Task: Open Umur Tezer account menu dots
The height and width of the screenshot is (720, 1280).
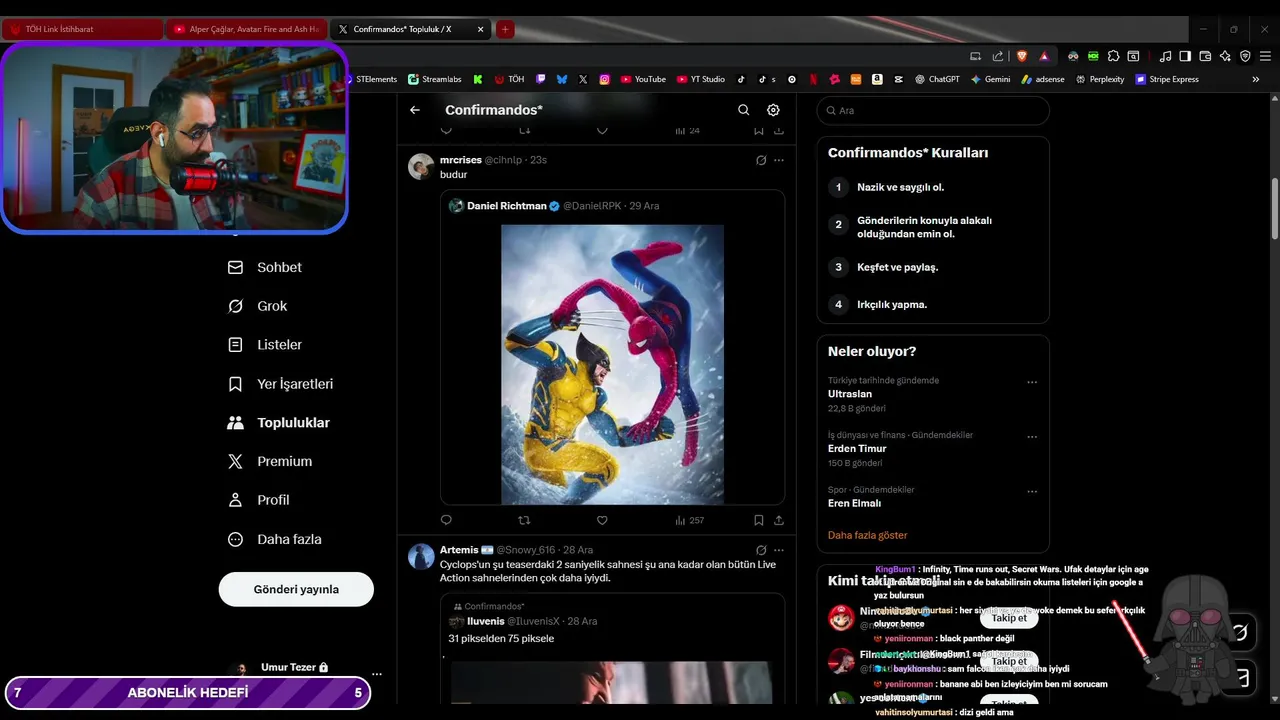Action: point(376,674)
